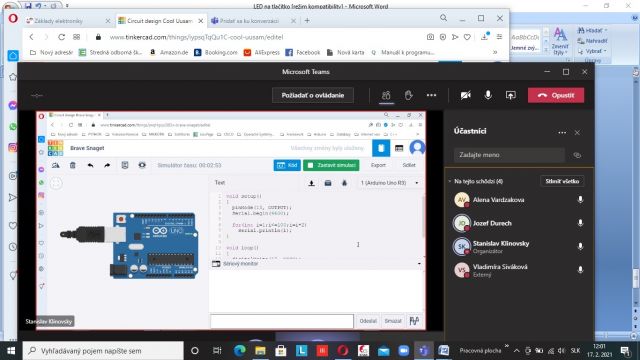Open Facebook bookmark
The image size is (640, 360).
pos(303,52)
